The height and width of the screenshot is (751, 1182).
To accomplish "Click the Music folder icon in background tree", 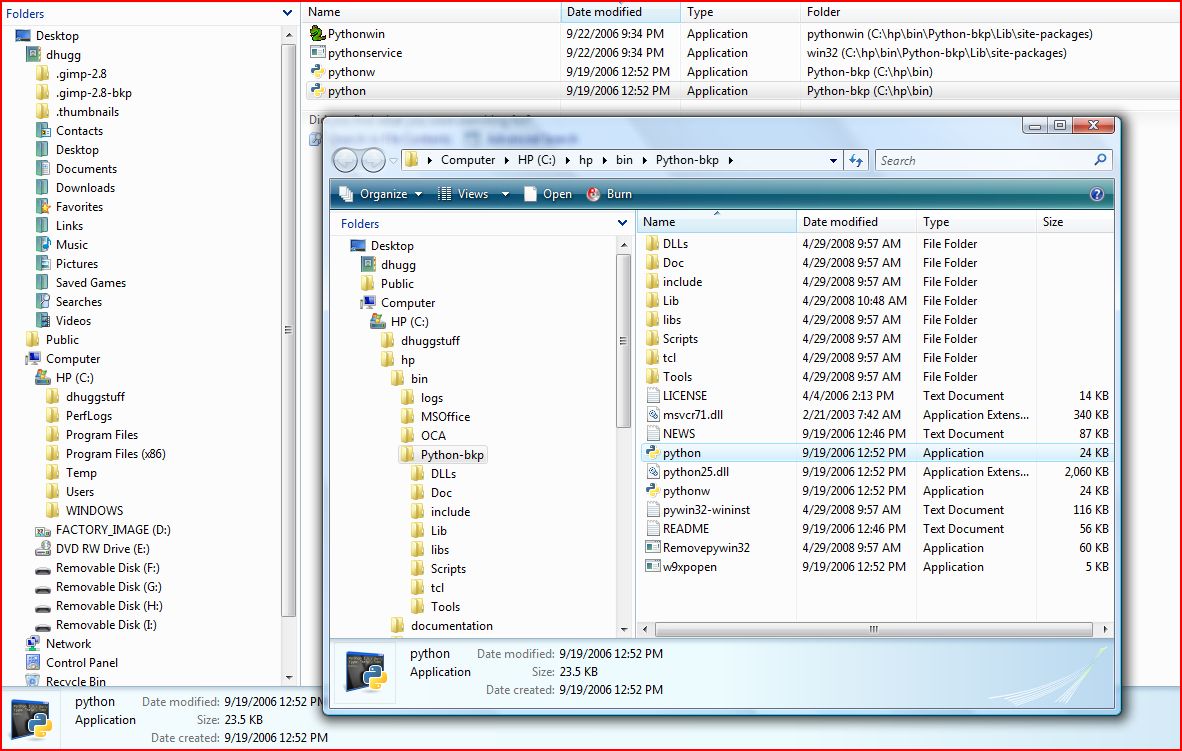I will point(43,244).
